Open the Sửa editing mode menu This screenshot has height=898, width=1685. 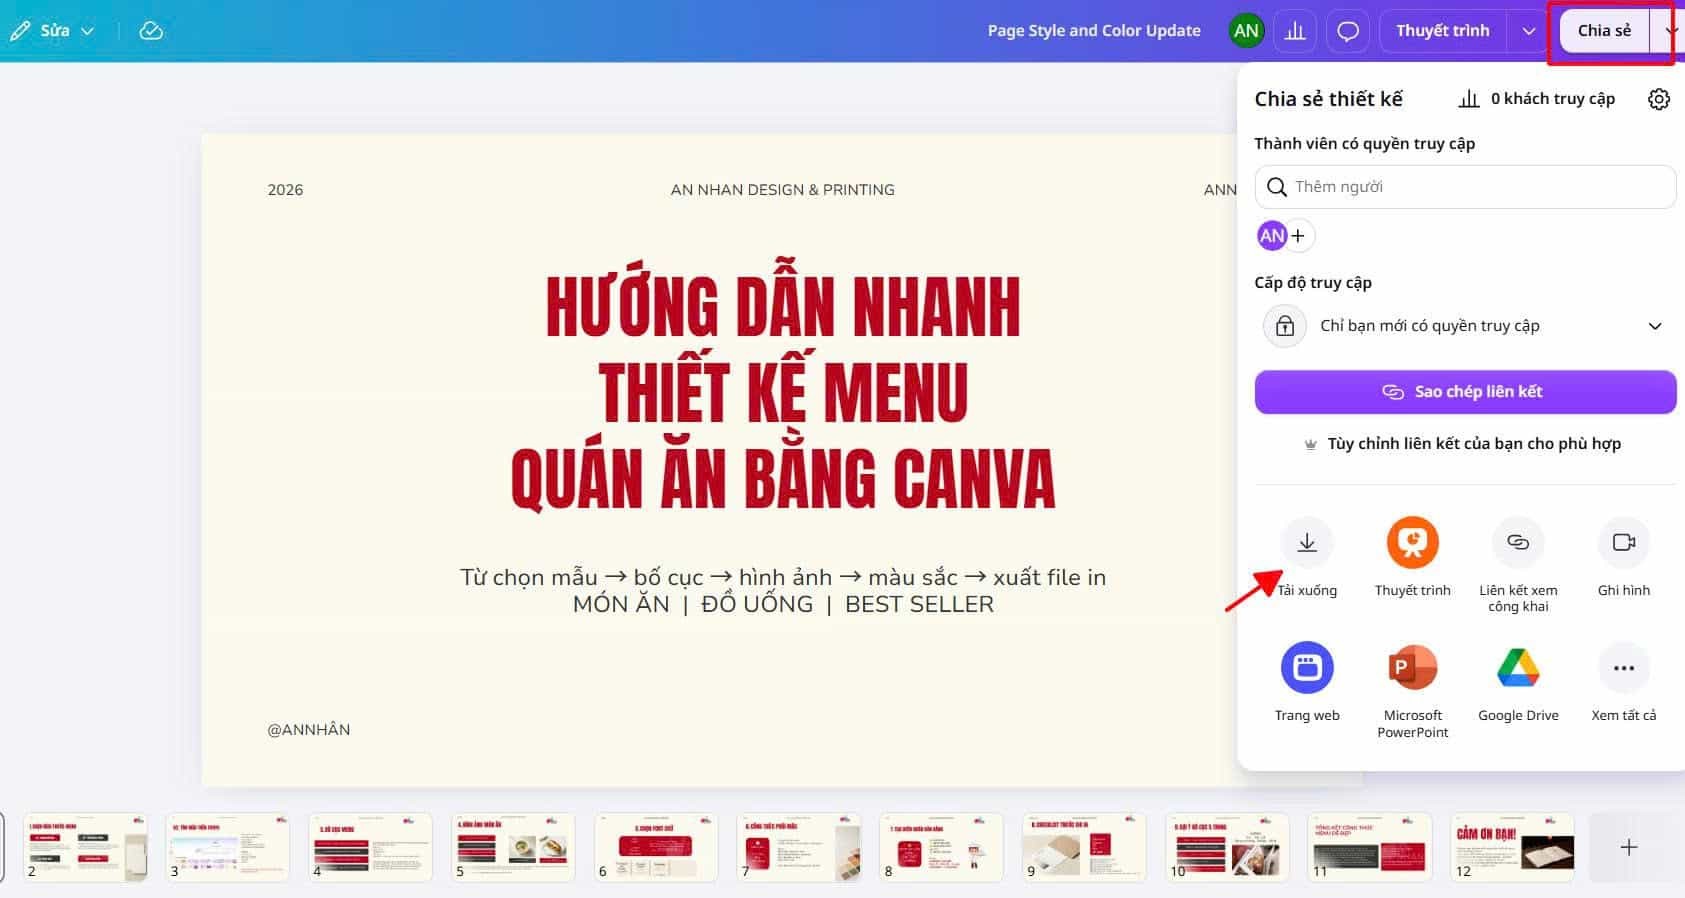click(52, 31)
